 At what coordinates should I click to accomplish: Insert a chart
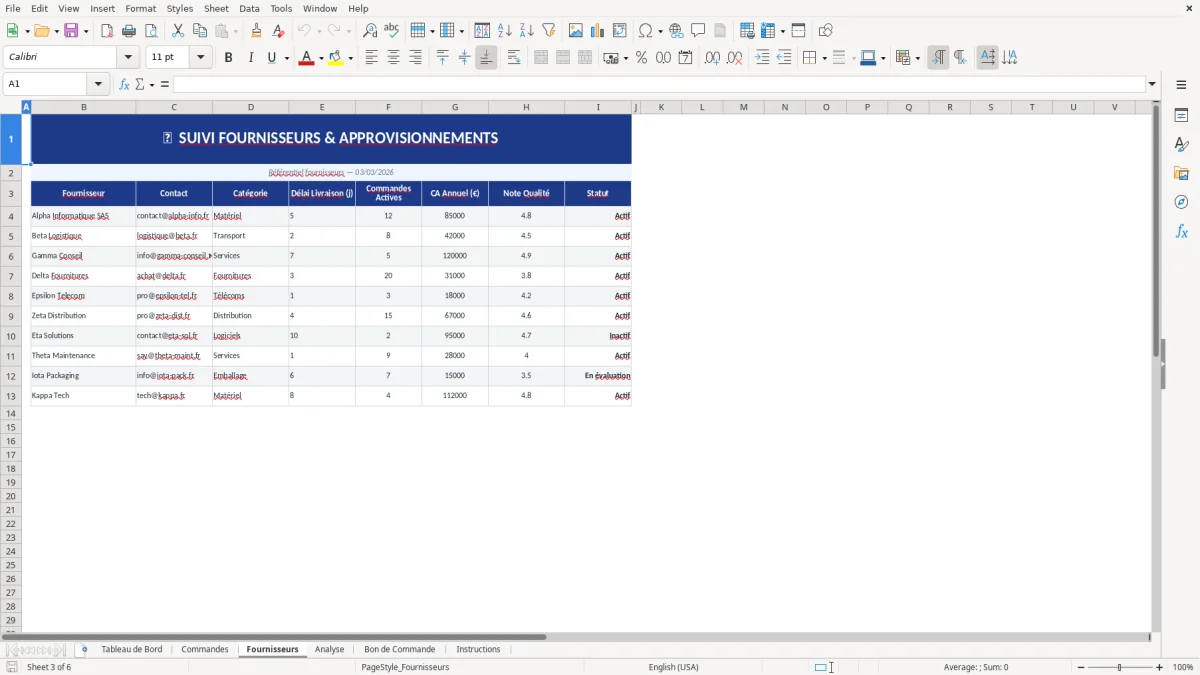tap(597, 30)
